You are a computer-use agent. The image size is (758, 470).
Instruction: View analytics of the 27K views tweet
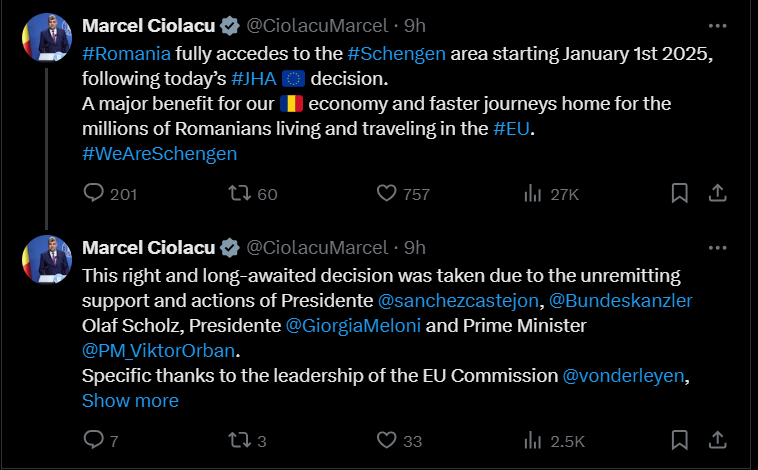click(x=533, y=194)
